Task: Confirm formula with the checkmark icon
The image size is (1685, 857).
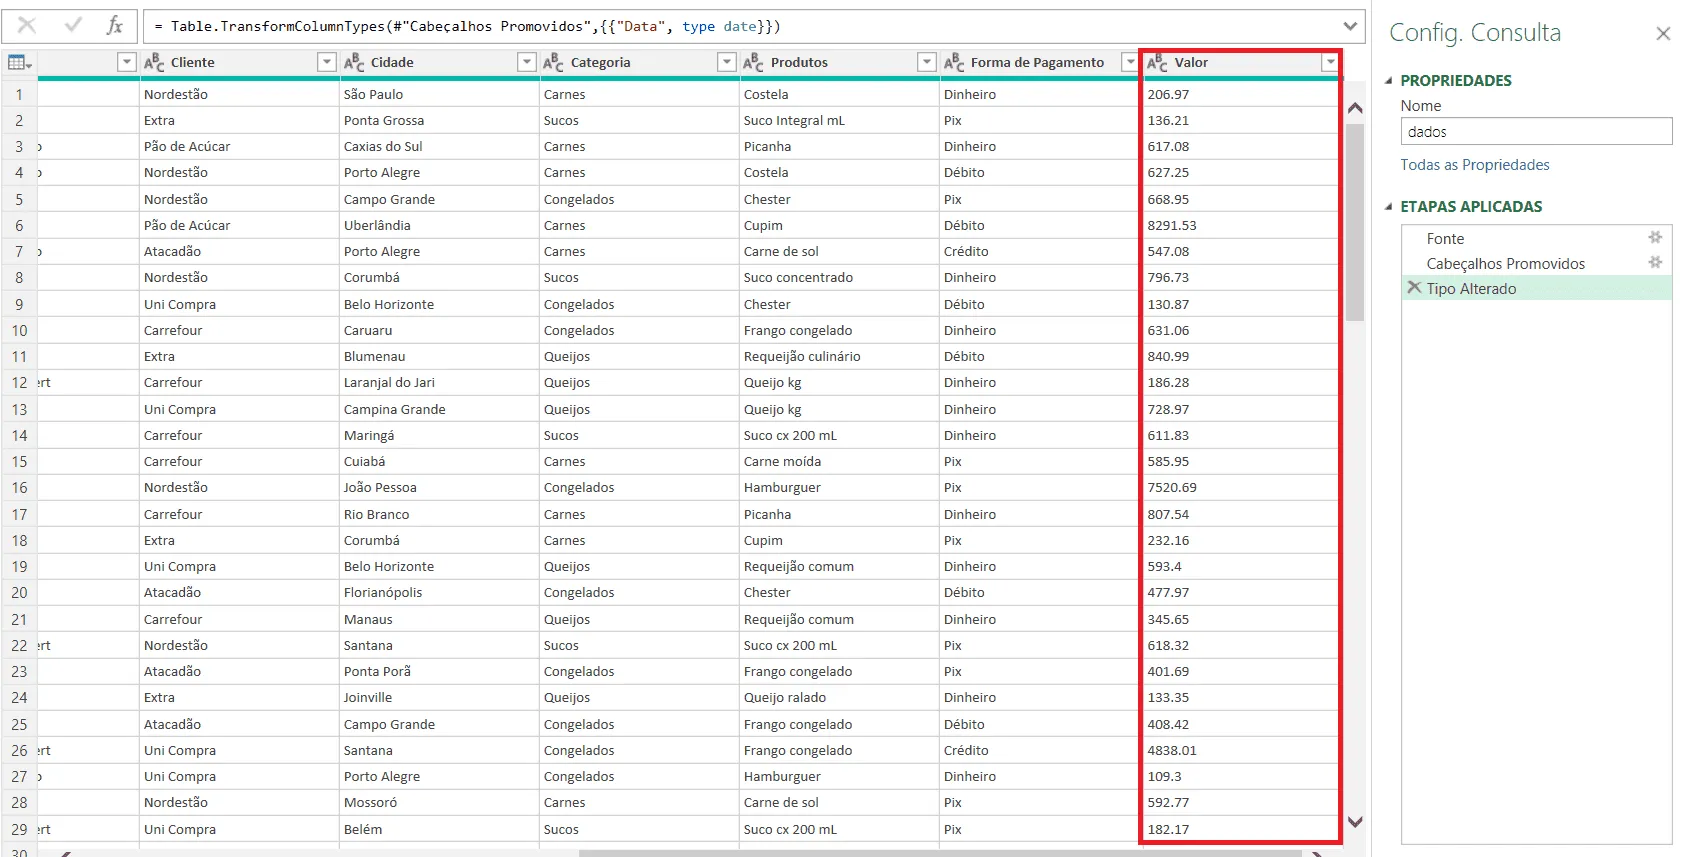Action: [73, 26]
